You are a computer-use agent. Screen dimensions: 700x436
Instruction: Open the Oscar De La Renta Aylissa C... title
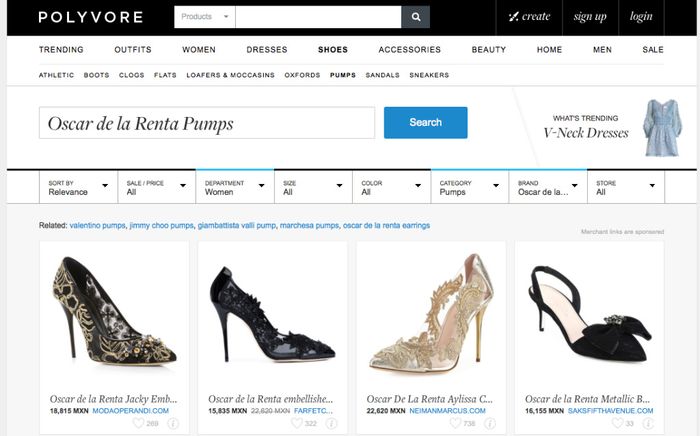[429, 399]
